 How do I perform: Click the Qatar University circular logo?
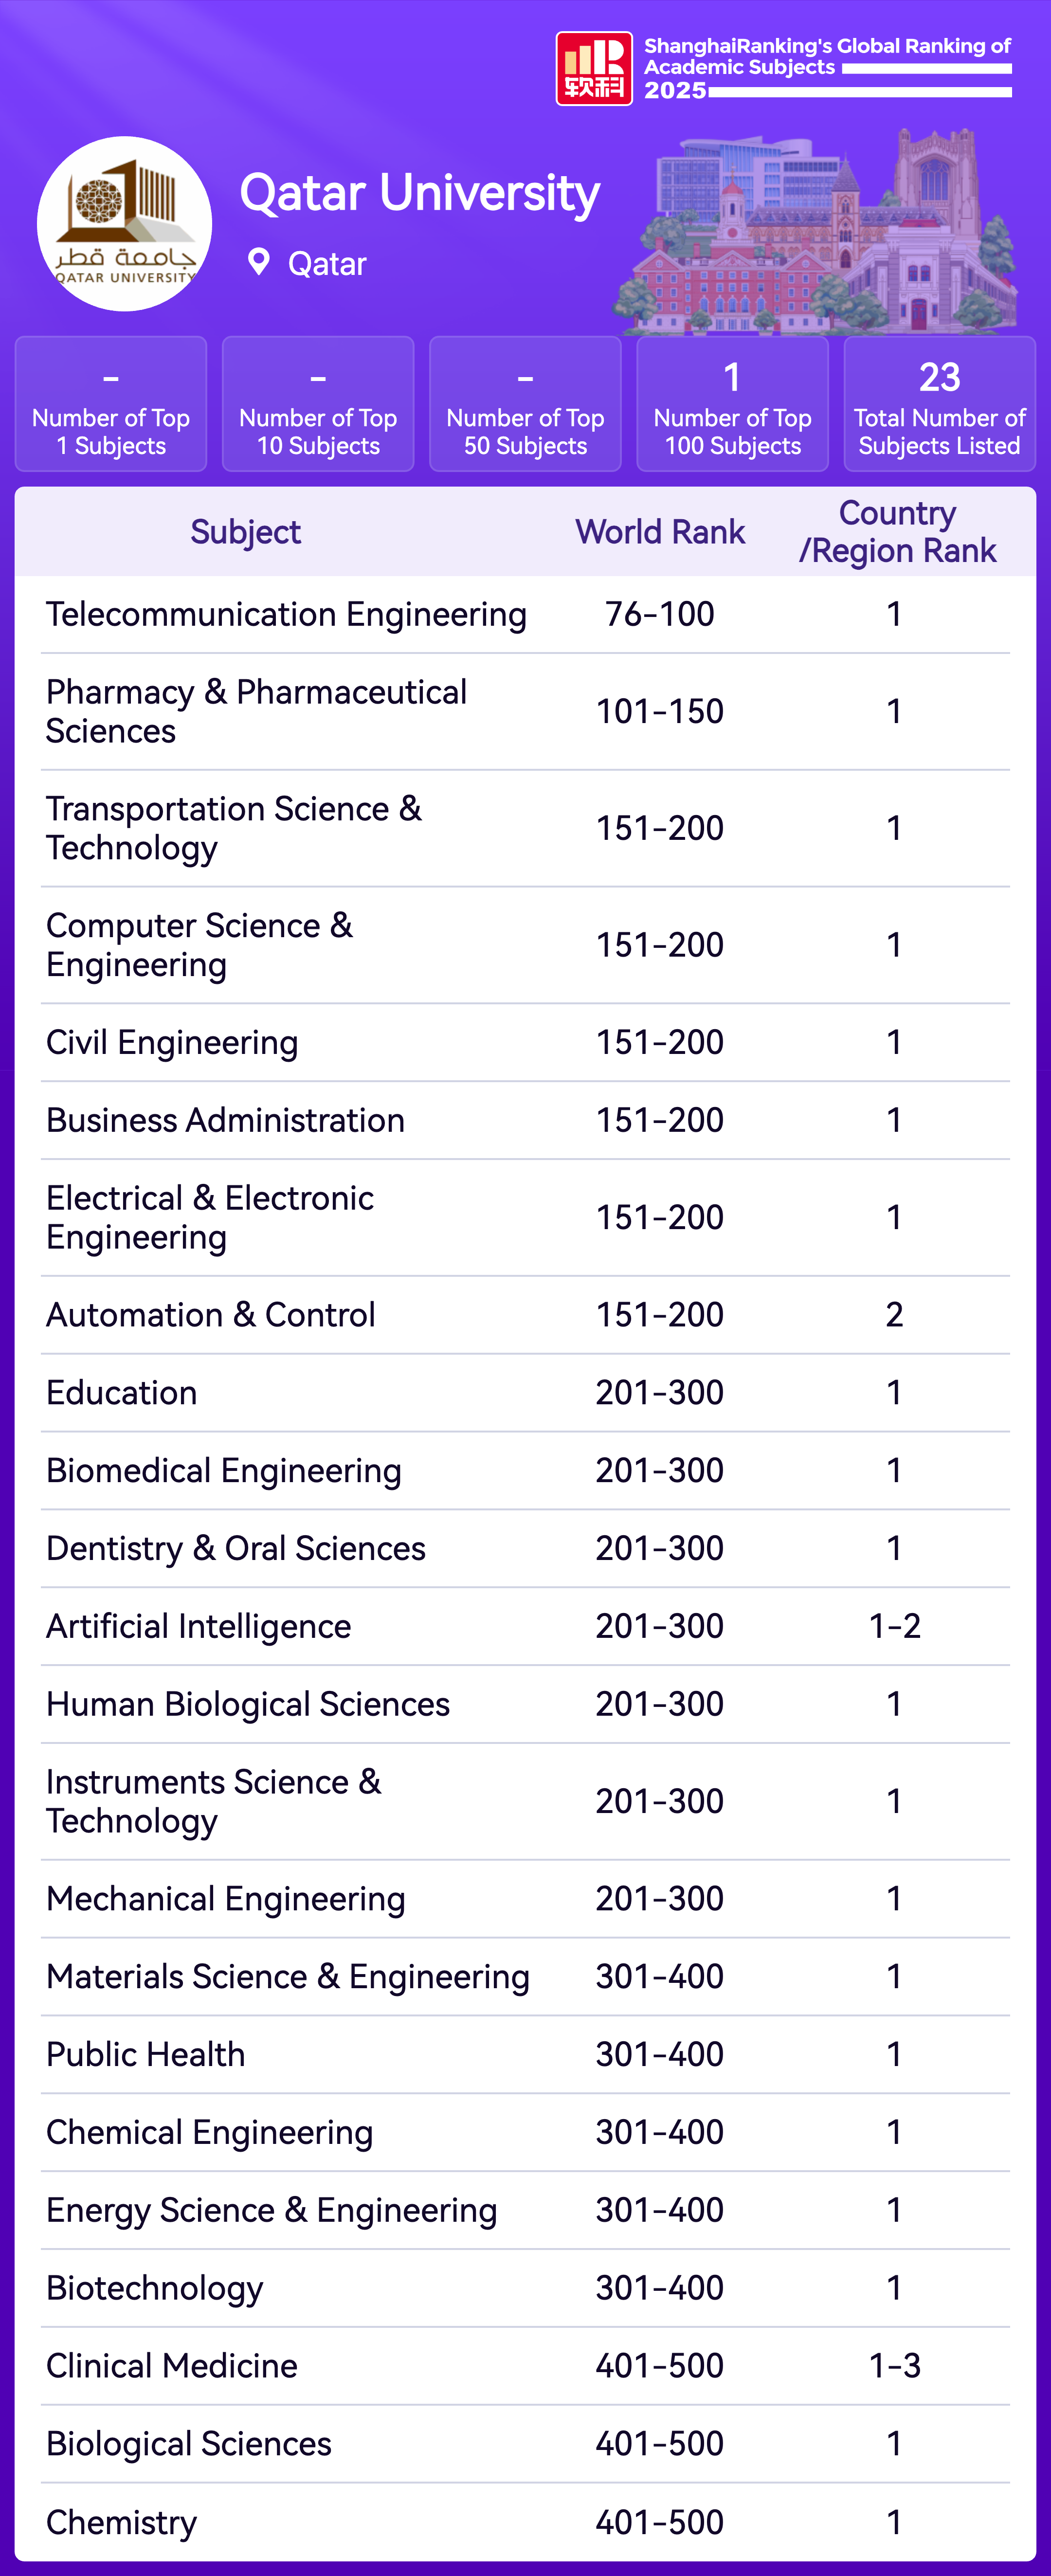pyautogui.click(x=124, y=224)
